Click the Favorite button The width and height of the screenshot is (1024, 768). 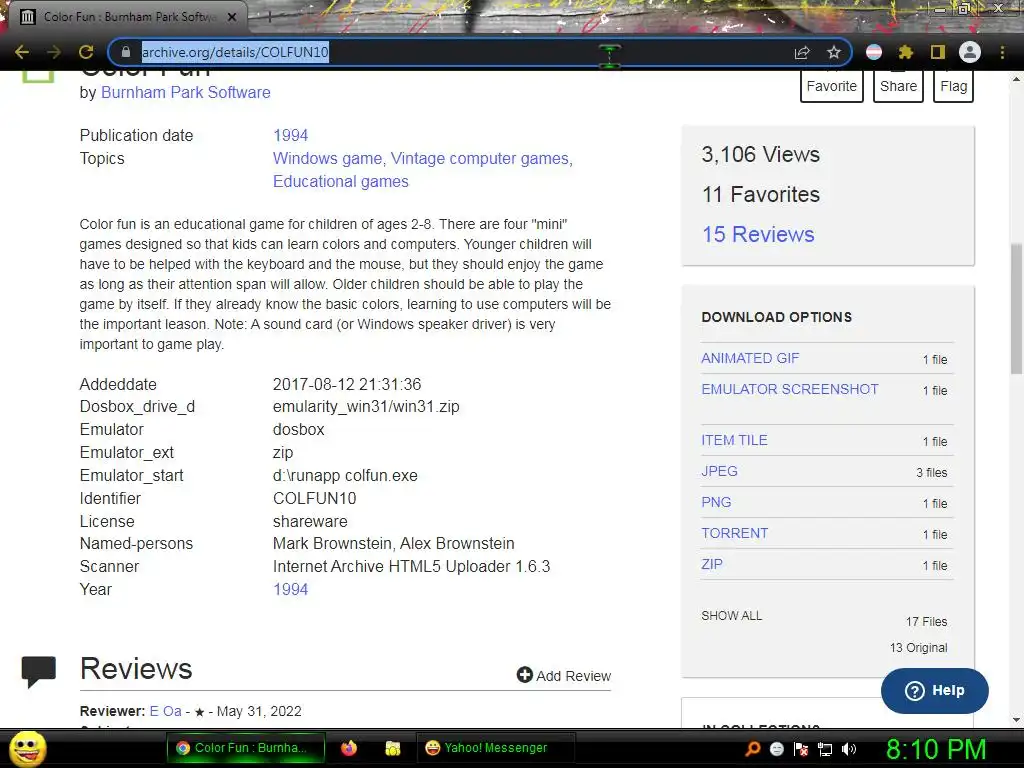[x=831, y=86]
